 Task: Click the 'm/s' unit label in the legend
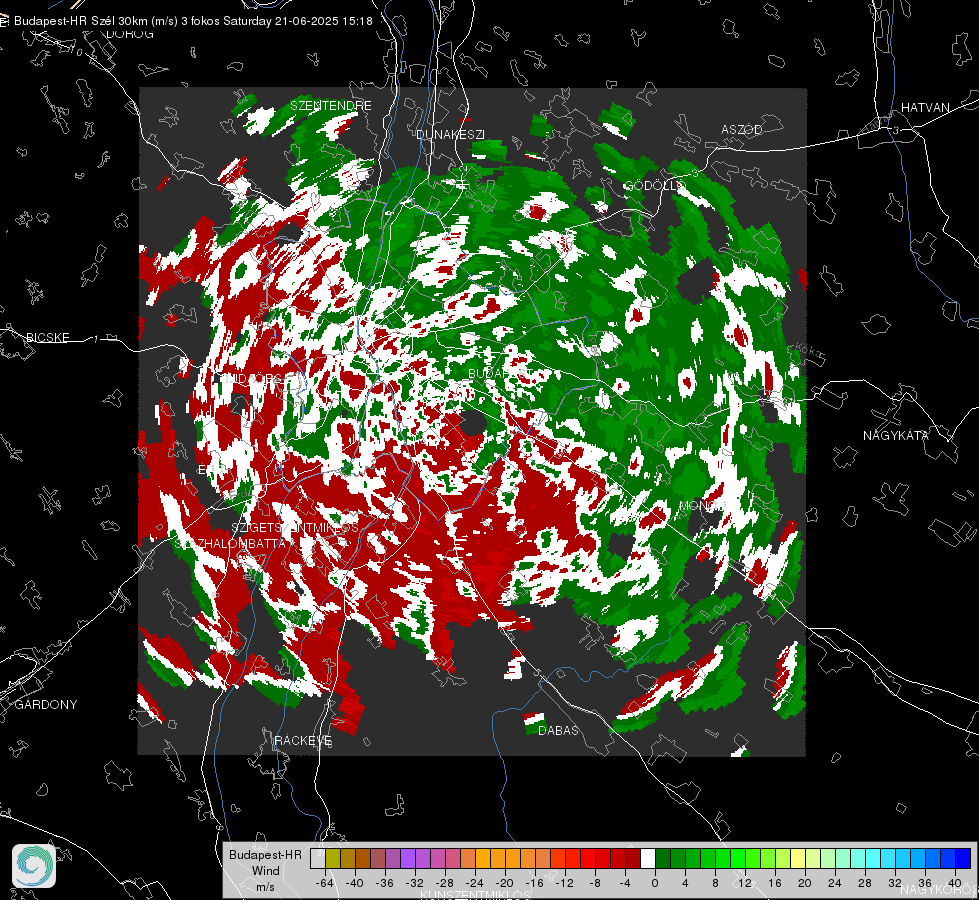pos(265,887)
